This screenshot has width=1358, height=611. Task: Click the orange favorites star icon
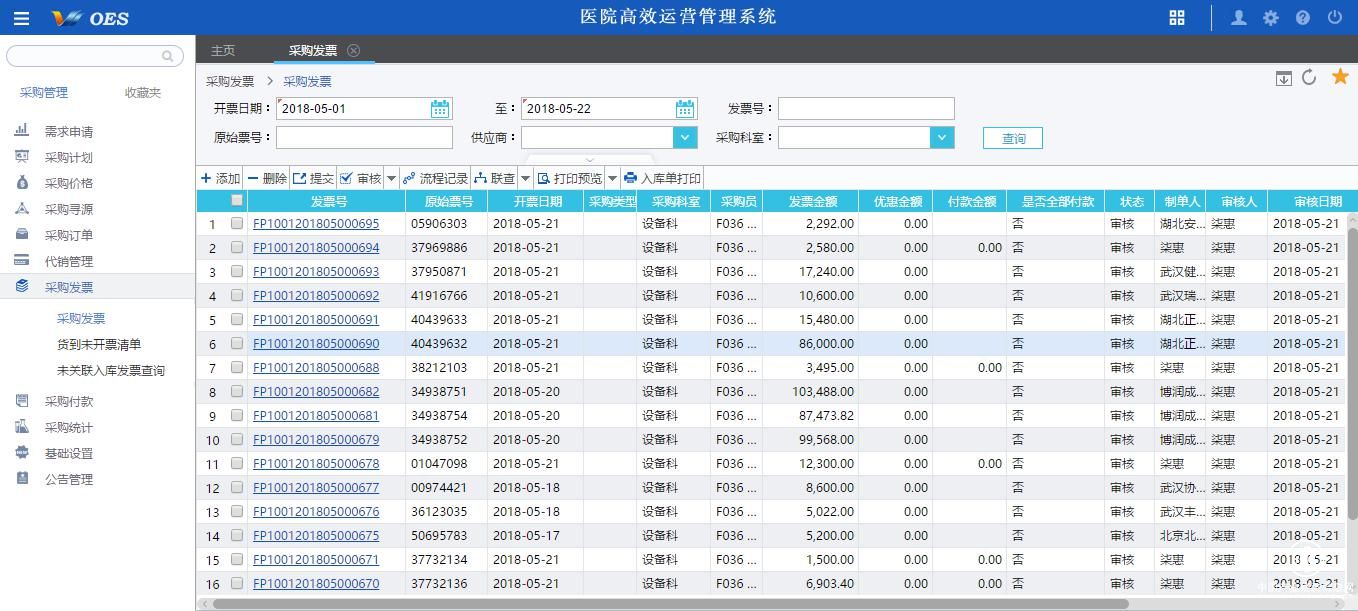coord(1340,76)
